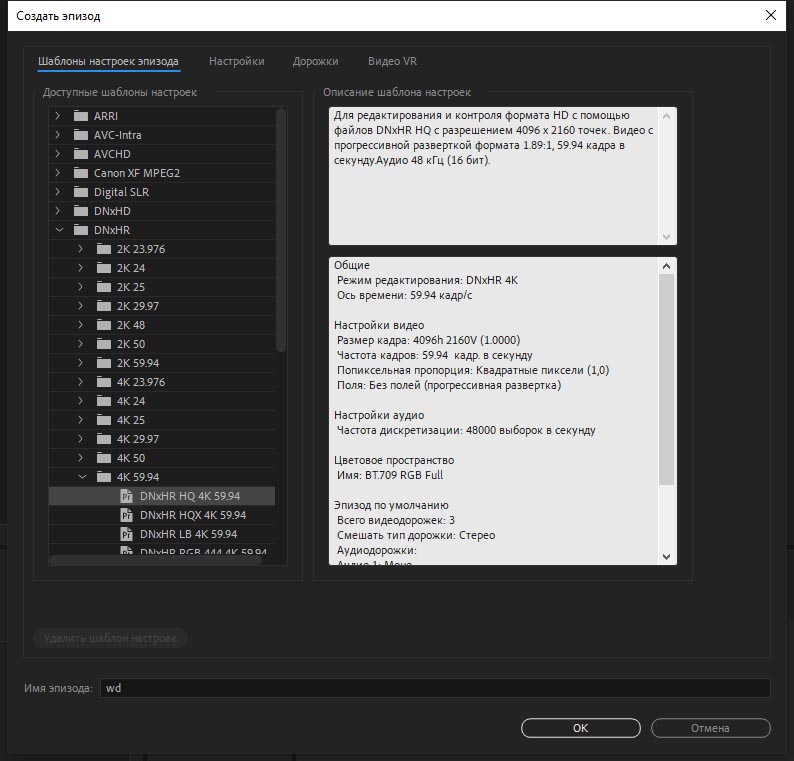Select the DNxHR HQX 4K 59.94 preset icon
The image size is (794, 761).
(x=126, y=515)
